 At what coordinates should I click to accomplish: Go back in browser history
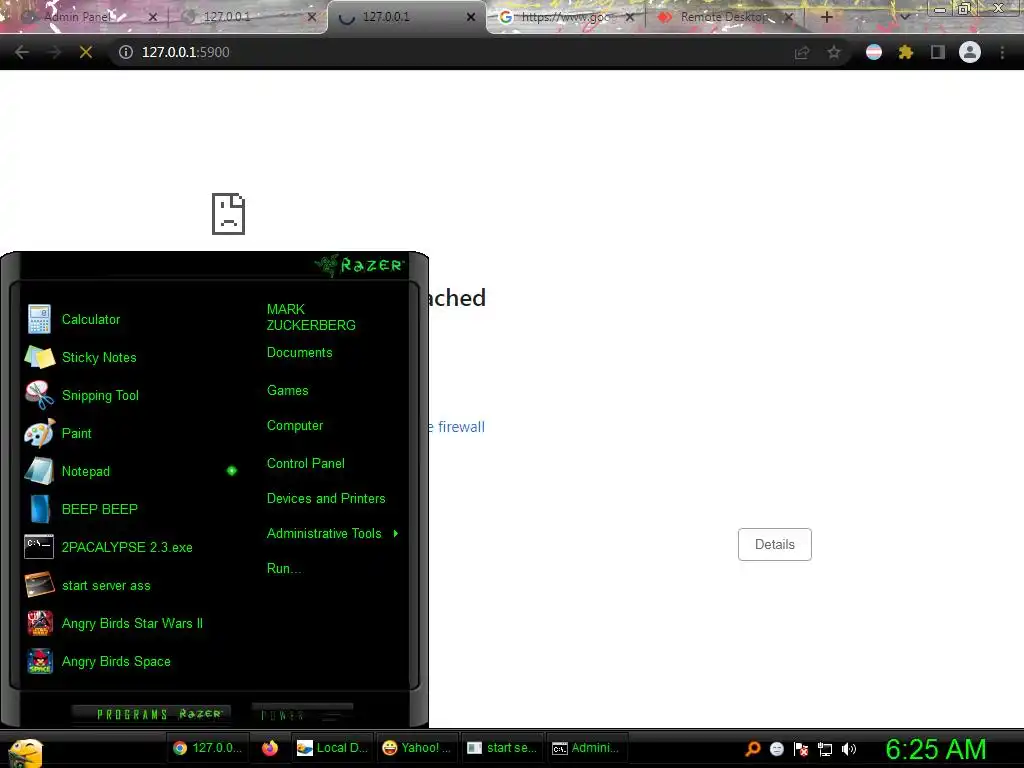[22, 52]
